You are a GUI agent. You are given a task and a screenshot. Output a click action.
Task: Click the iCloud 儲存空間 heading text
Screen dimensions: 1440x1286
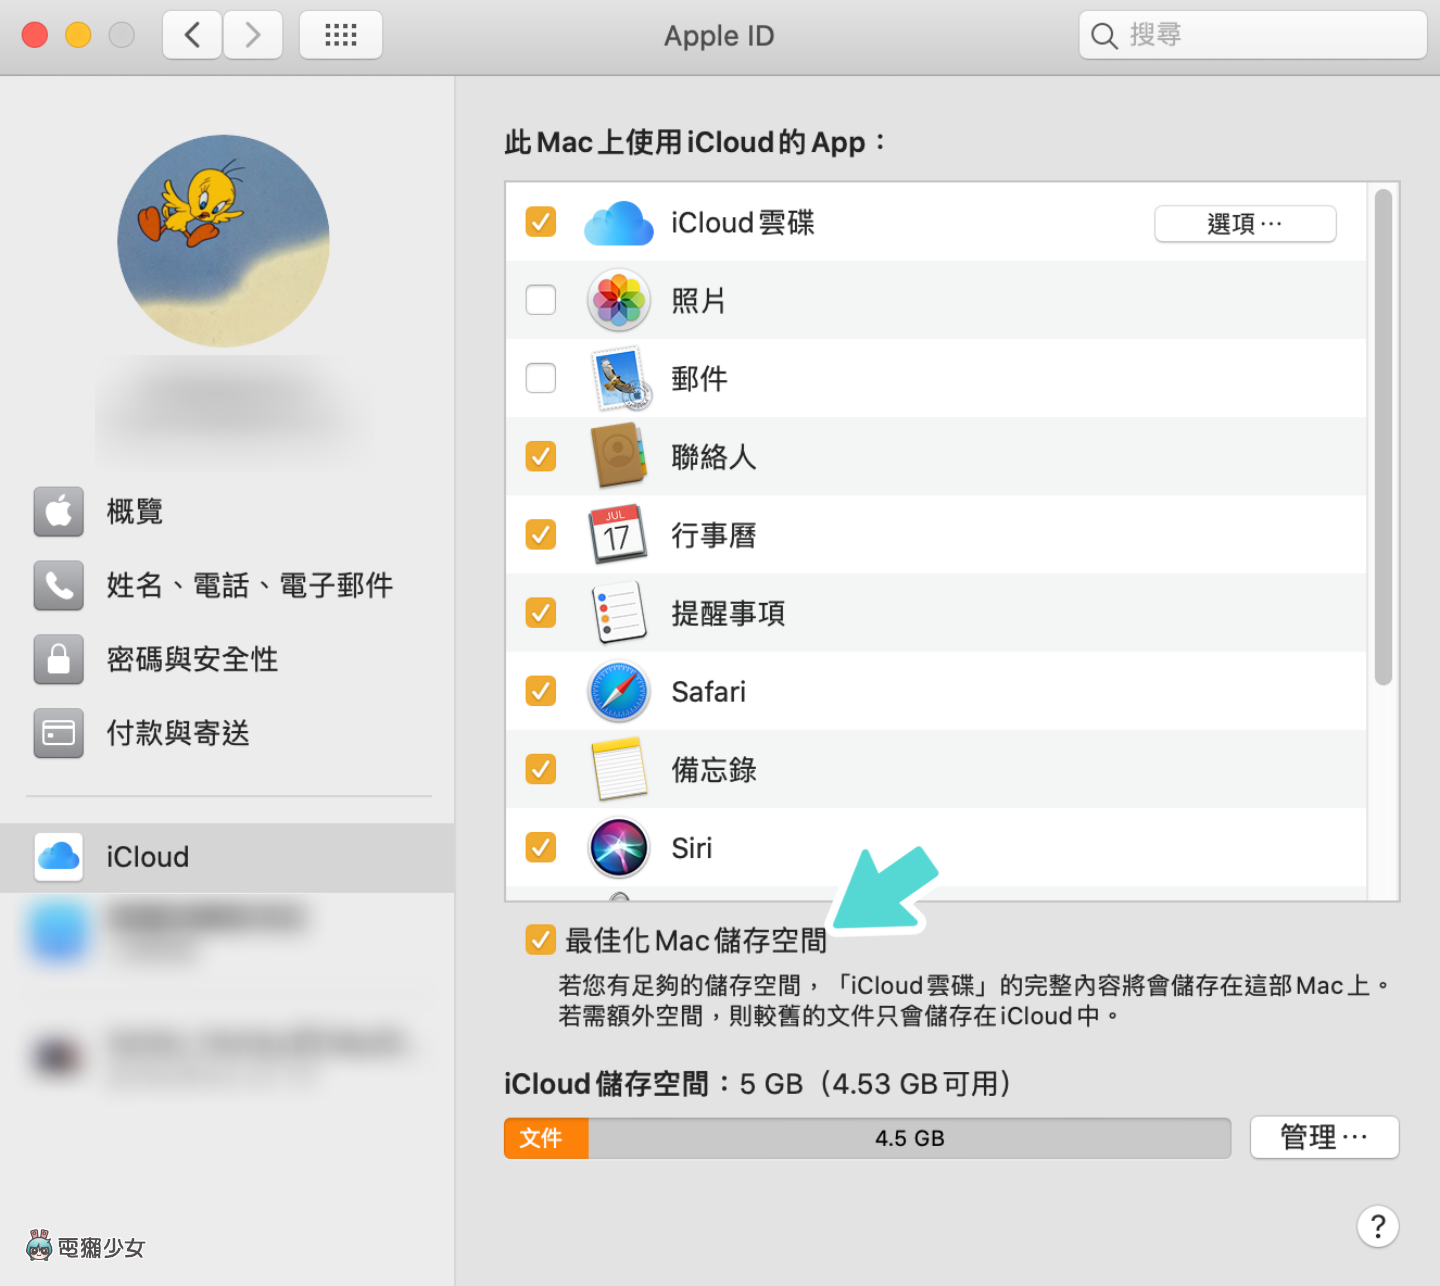pyautogui.click(x=606, y=1084)
